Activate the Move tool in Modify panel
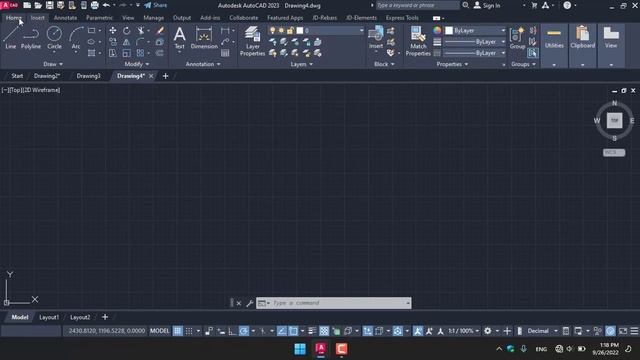The width and height of the screenshot is (640, 360). coord(113,31)
